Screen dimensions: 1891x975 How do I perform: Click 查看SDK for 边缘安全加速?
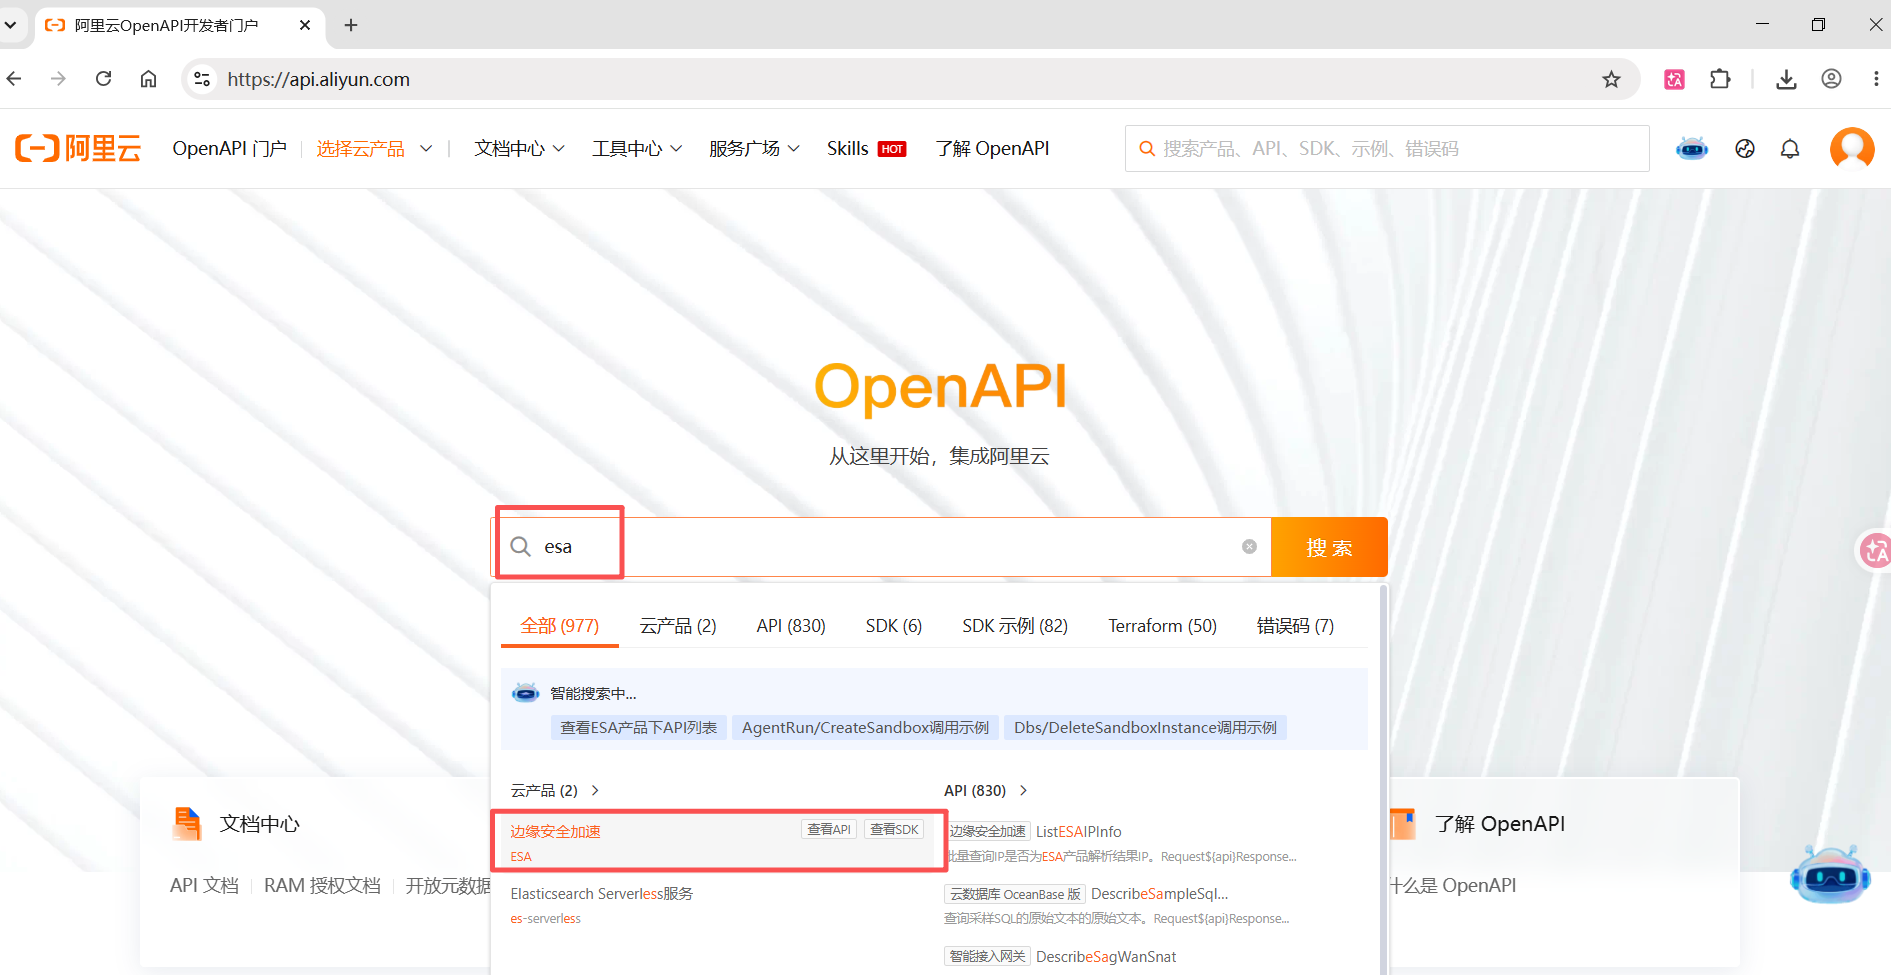894,829
